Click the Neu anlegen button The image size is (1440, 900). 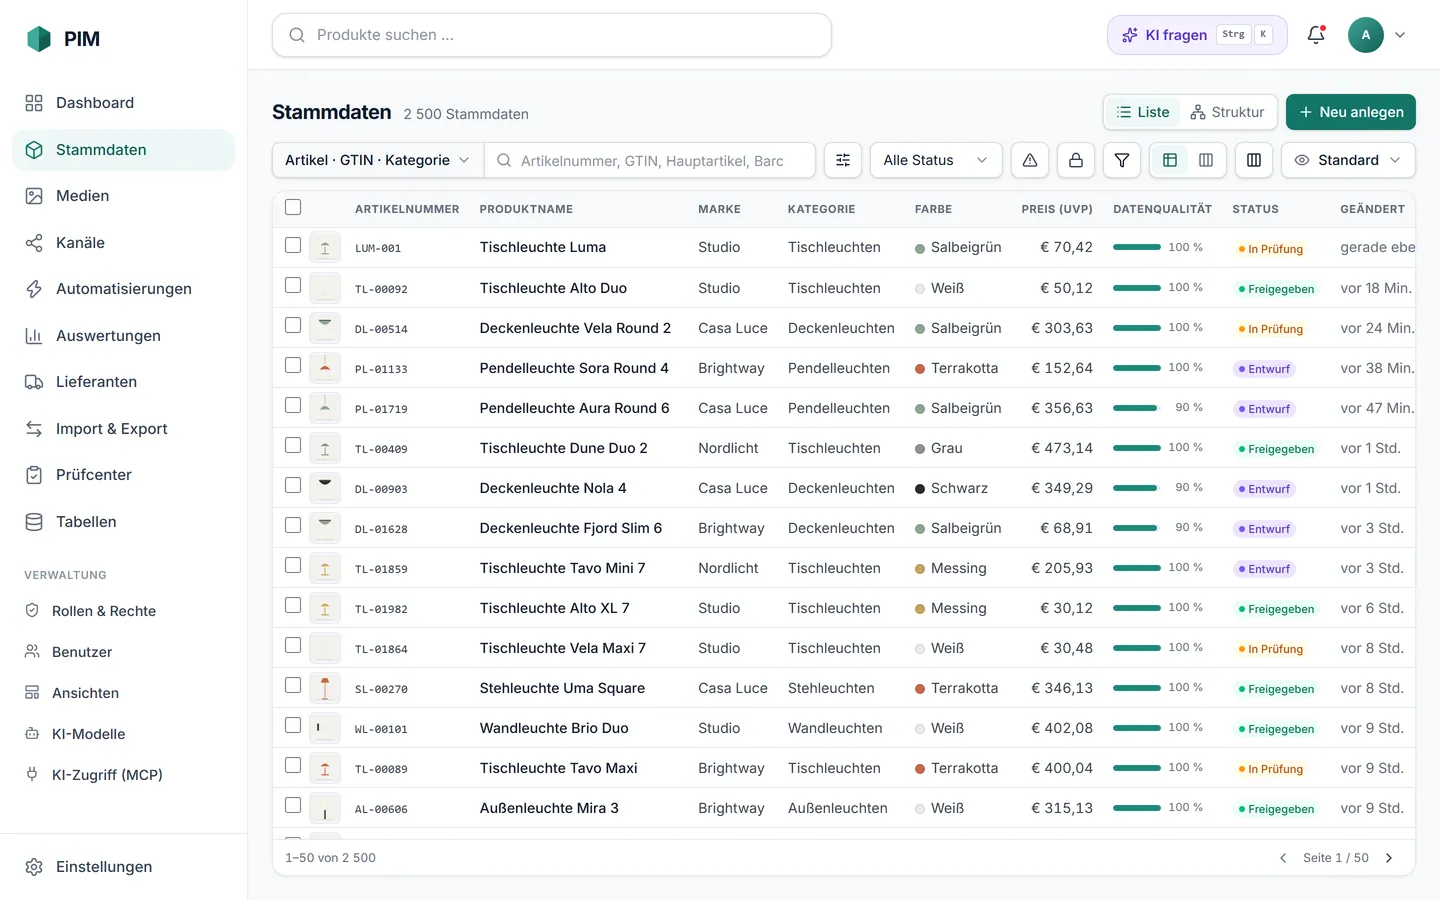(1351, 112)
